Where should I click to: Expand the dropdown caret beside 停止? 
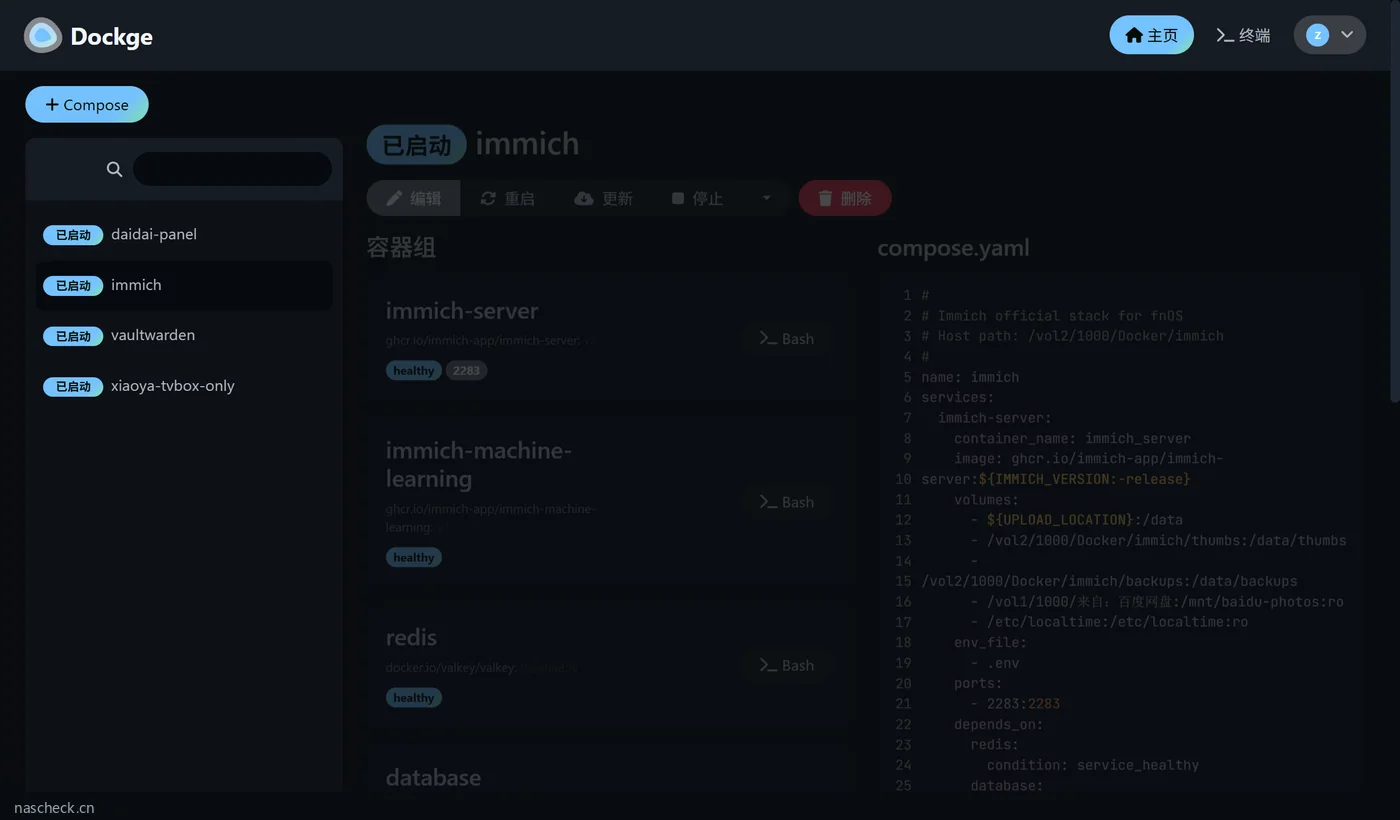pyautogui.click(x=767, y=198)
